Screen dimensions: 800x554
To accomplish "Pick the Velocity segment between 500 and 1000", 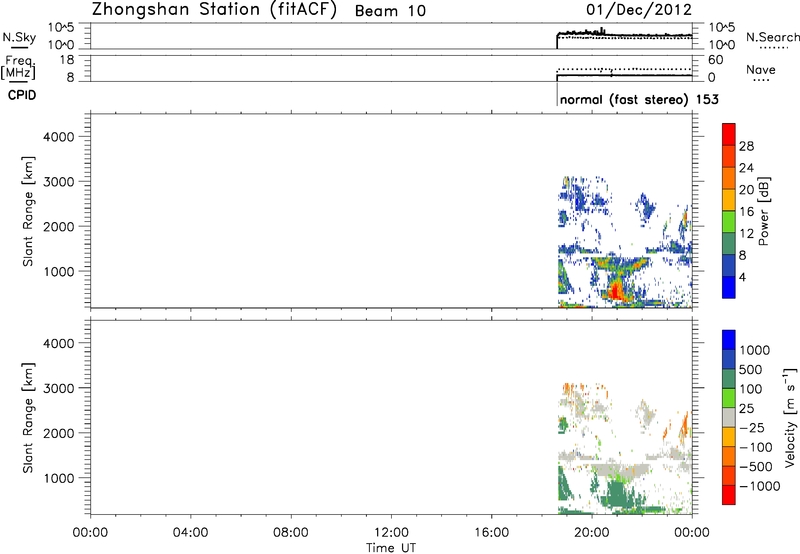I will tap(729, 359).
